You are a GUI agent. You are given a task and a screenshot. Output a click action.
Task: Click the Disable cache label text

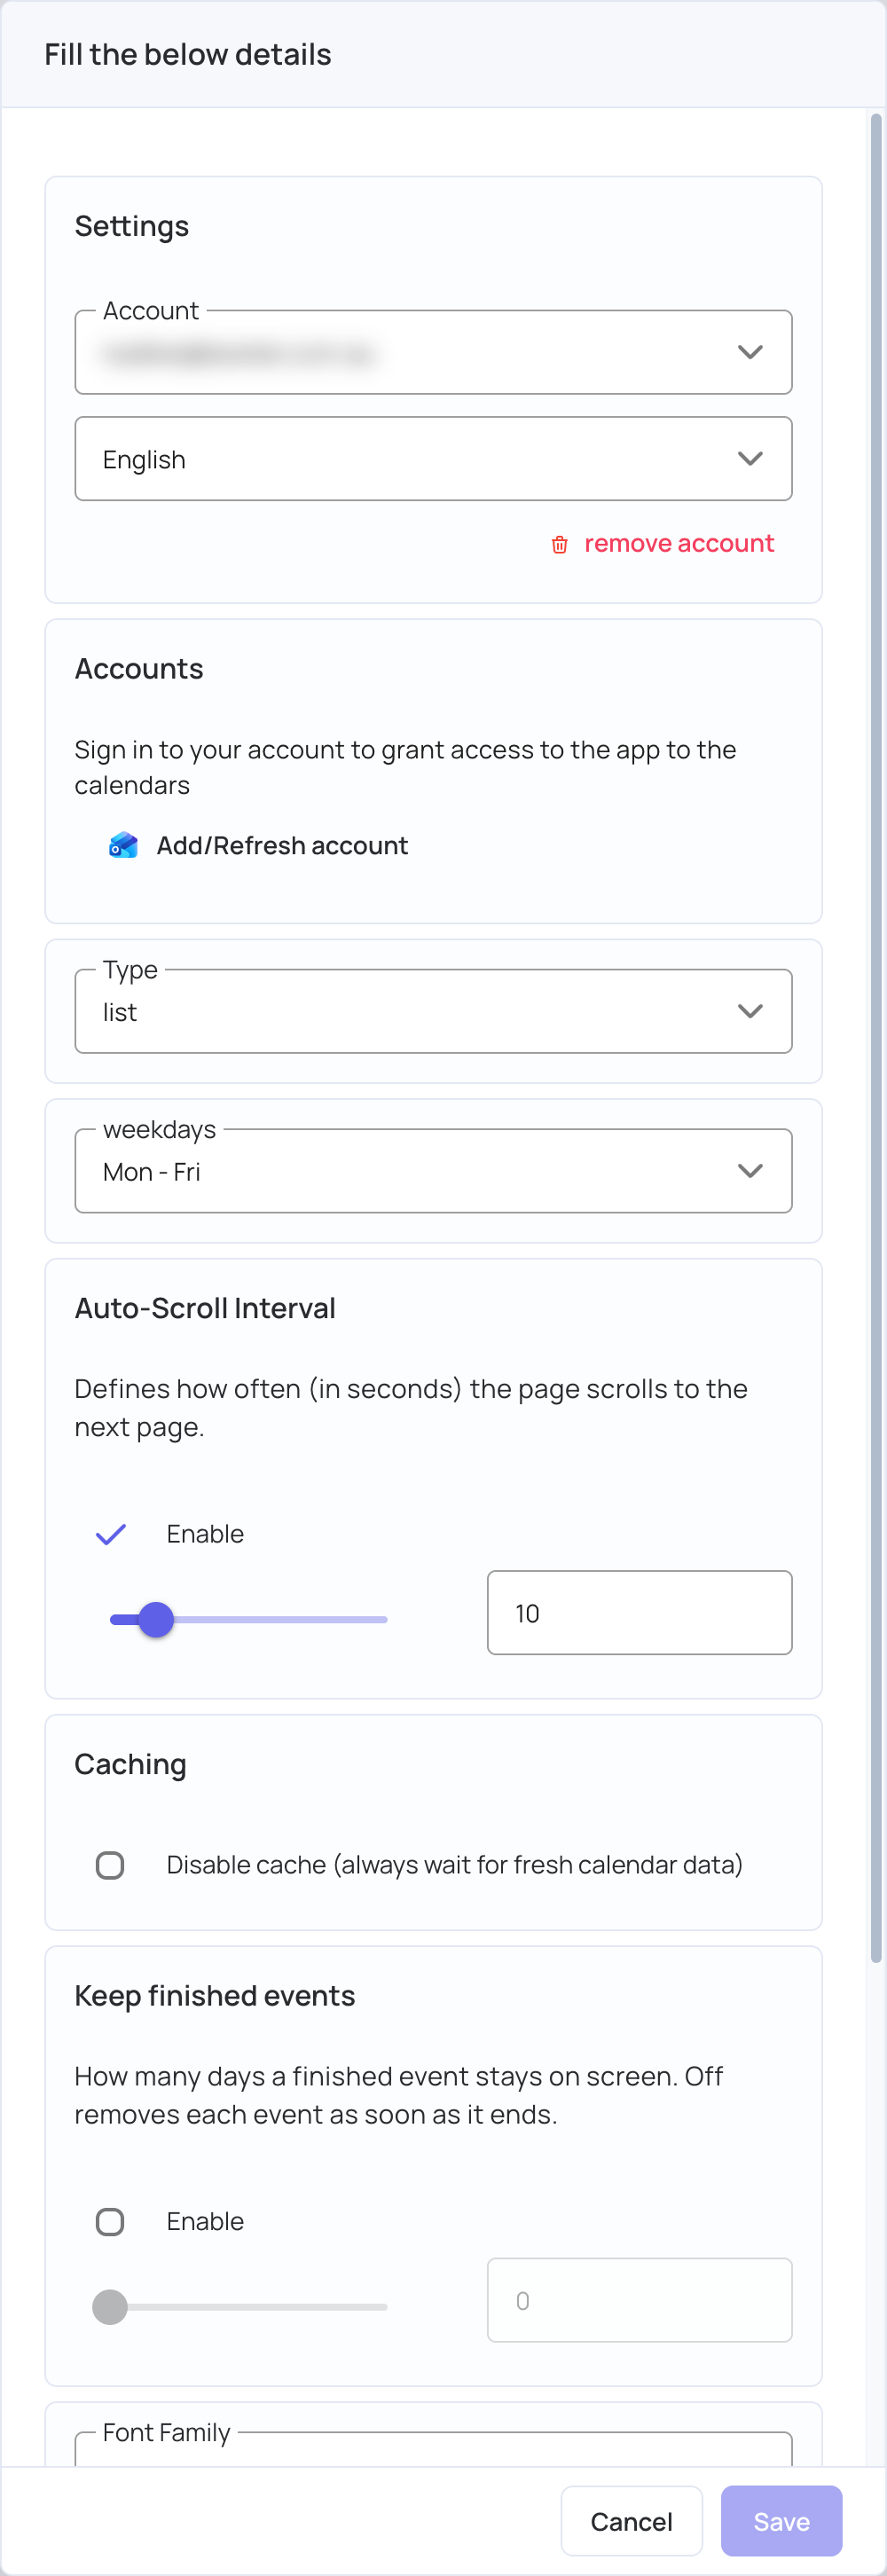pyautogui.click(x=454, y=1865)
